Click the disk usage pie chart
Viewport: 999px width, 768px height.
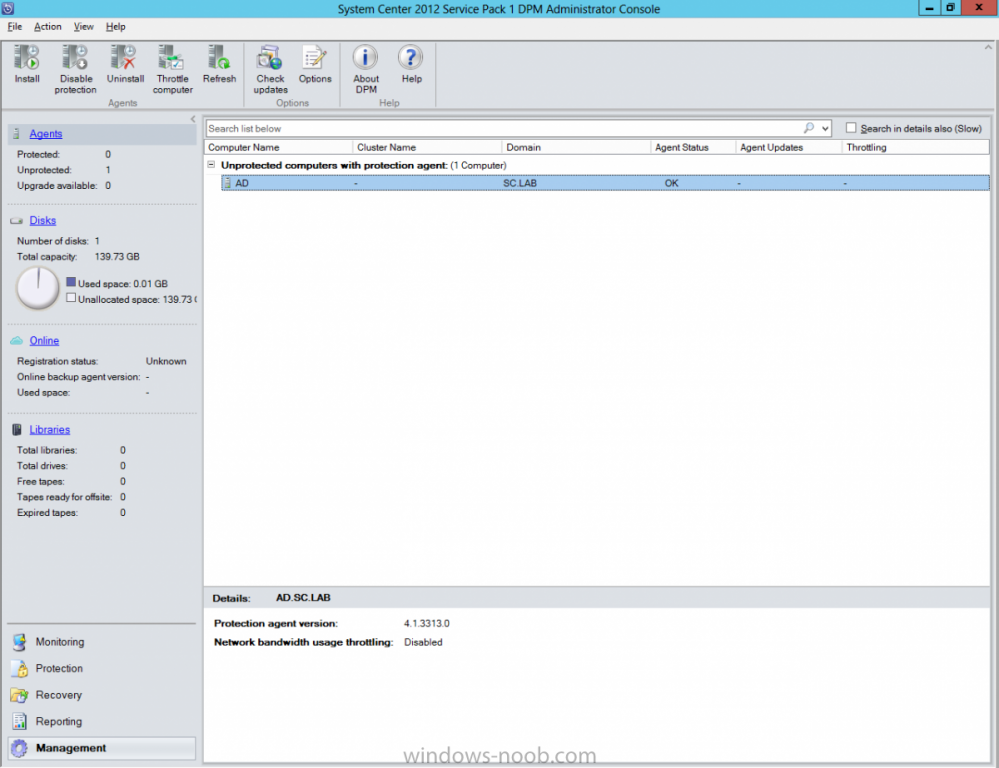pyautogui.click(x=38, y=288)
